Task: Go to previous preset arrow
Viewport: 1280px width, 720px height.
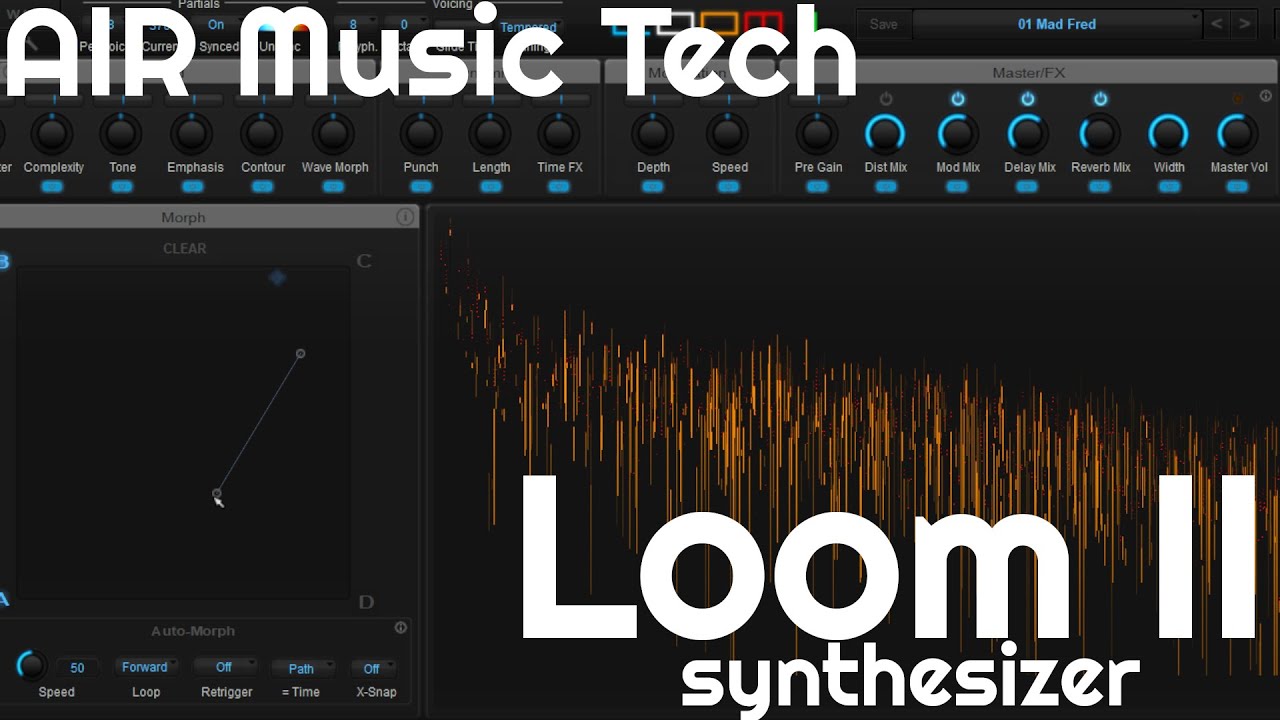Action: pyautogui.click(x=1217, y=24)
